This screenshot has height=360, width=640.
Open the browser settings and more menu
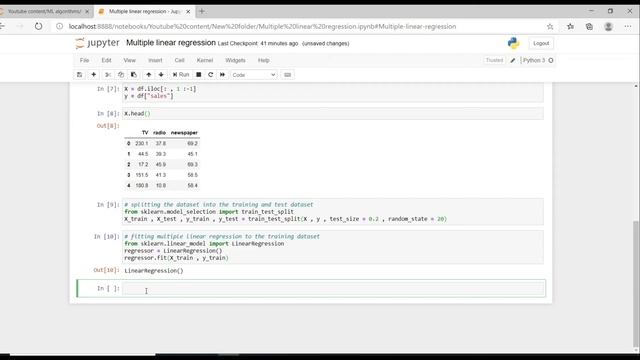628,27
